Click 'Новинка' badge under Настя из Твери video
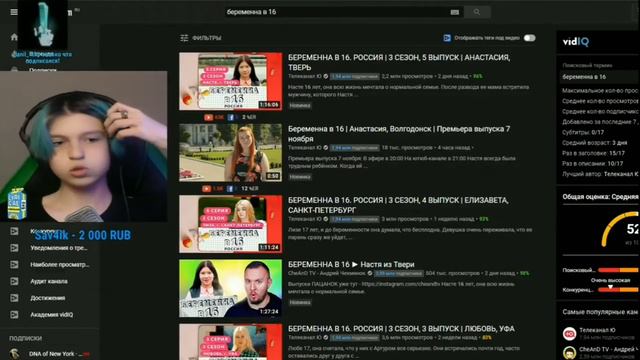 click(300, 303)
